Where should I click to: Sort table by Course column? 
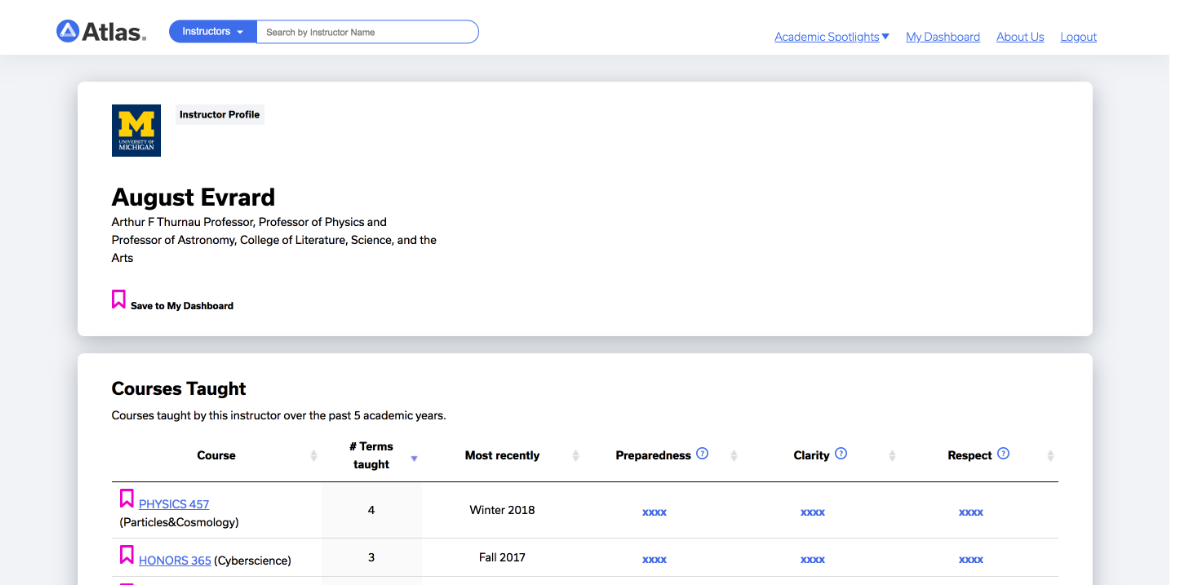[x=314, y=456]
